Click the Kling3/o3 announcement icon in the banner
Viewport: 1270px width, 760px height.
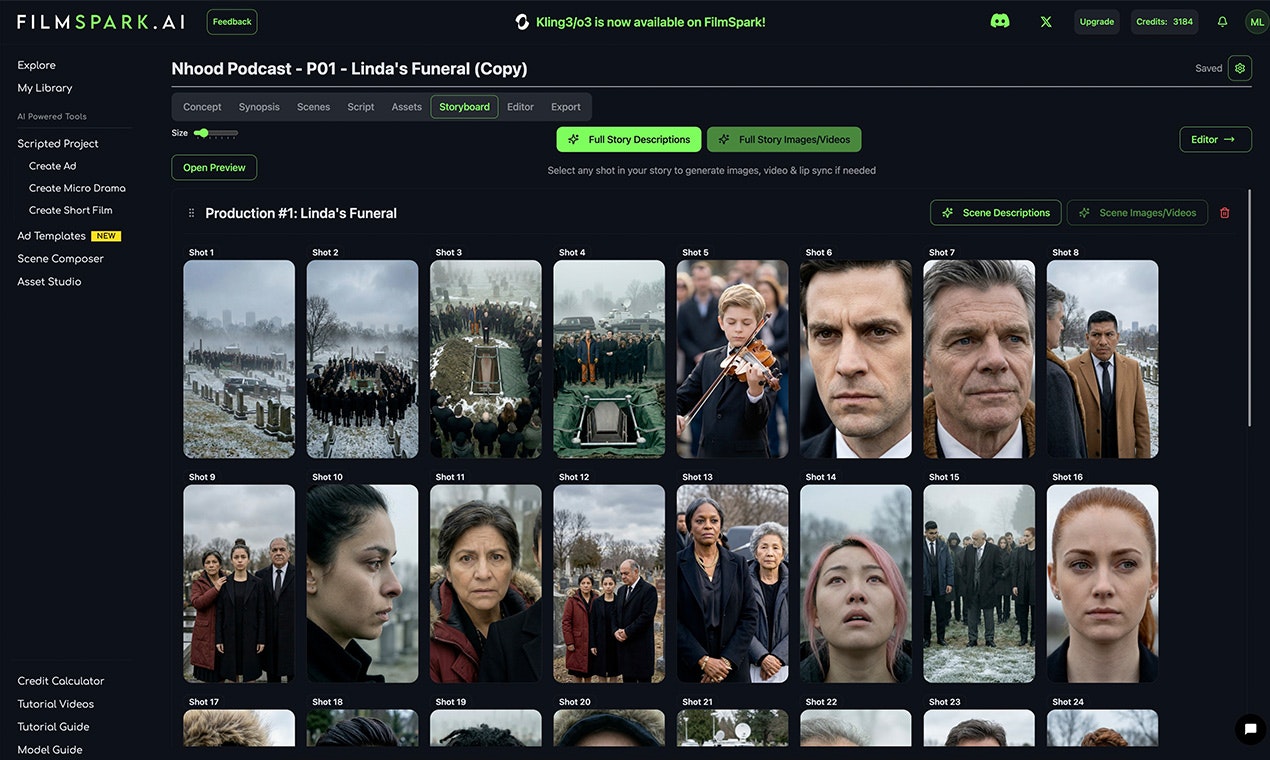pos(522,20)
